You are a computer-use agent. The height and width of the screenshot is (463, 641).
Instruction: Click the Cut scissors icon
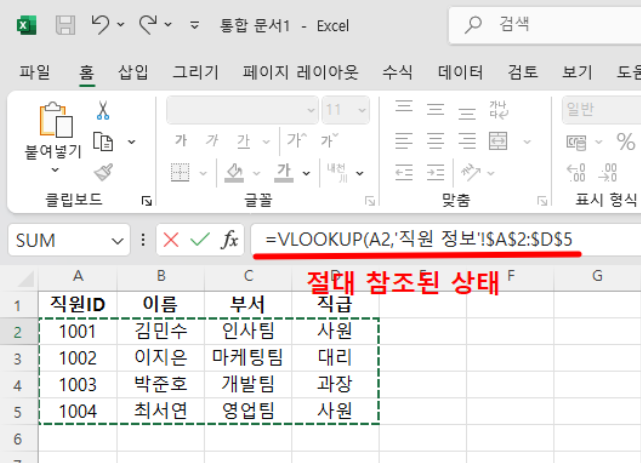103,111
